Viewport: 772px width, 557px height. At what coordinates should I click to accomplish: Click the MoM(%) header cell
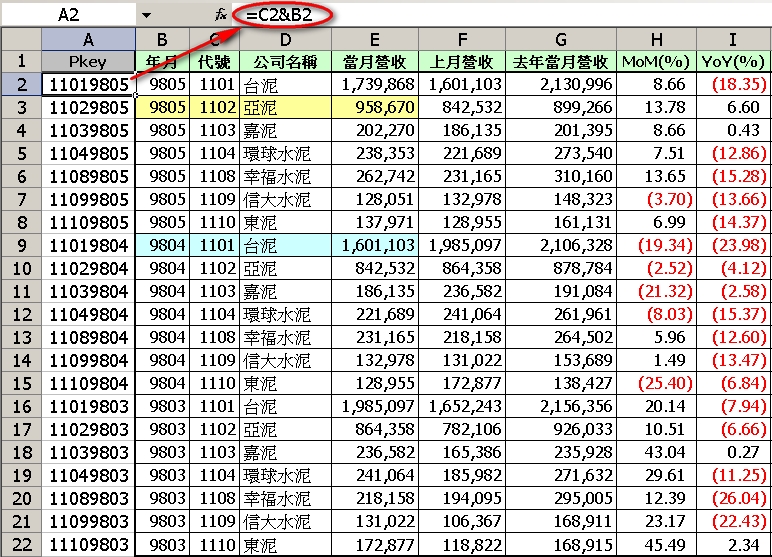click(x=656, y=61)
